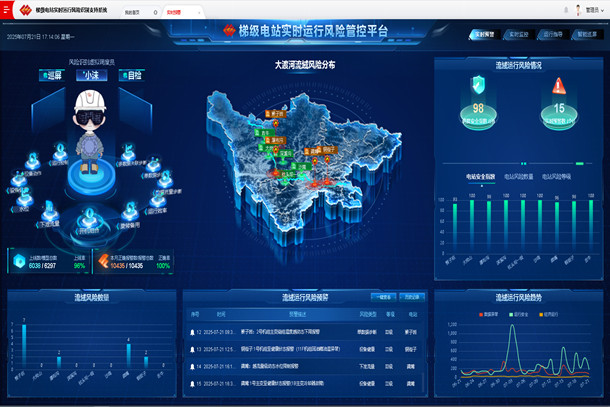Click the green shield safety index icon
This screenshot has width=610, height=407.
click(x=478, y=88)
